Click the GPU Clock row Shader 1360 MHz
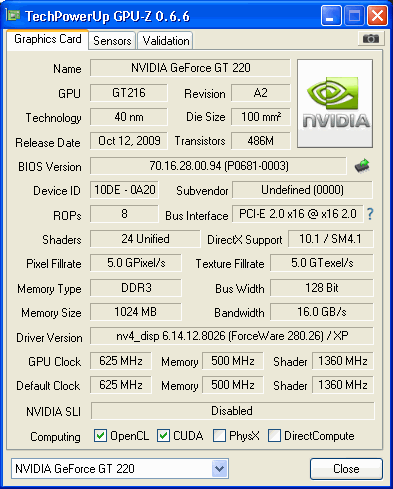393x489 pixels. coord(343,361)
